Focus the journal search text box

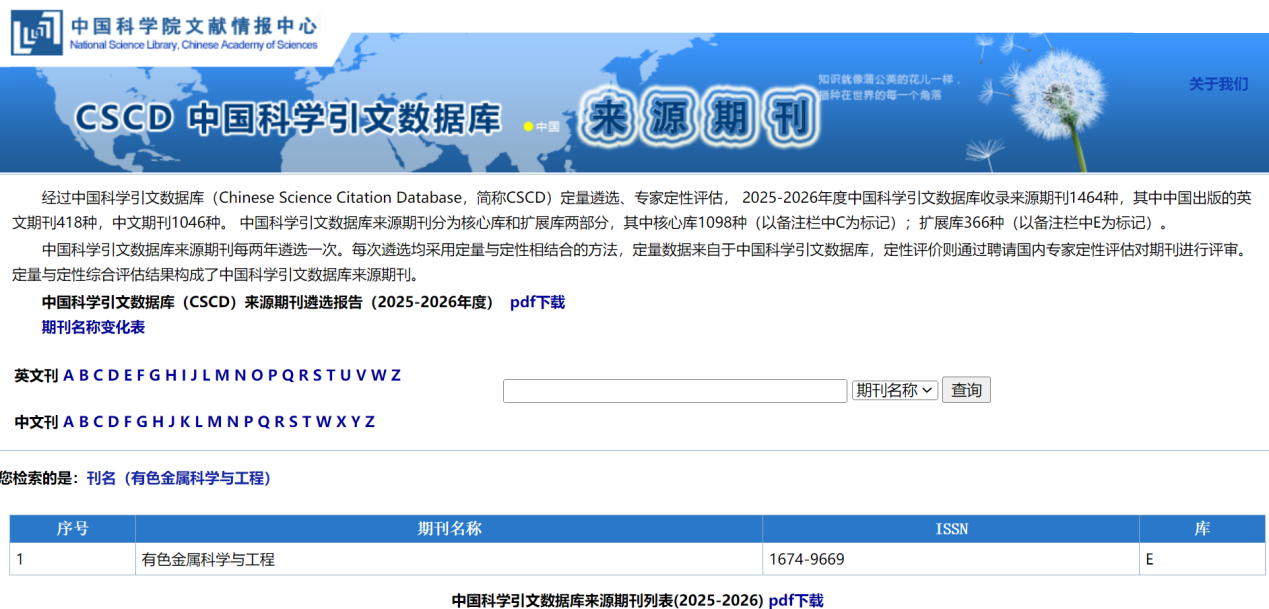(x=675, y=390)
